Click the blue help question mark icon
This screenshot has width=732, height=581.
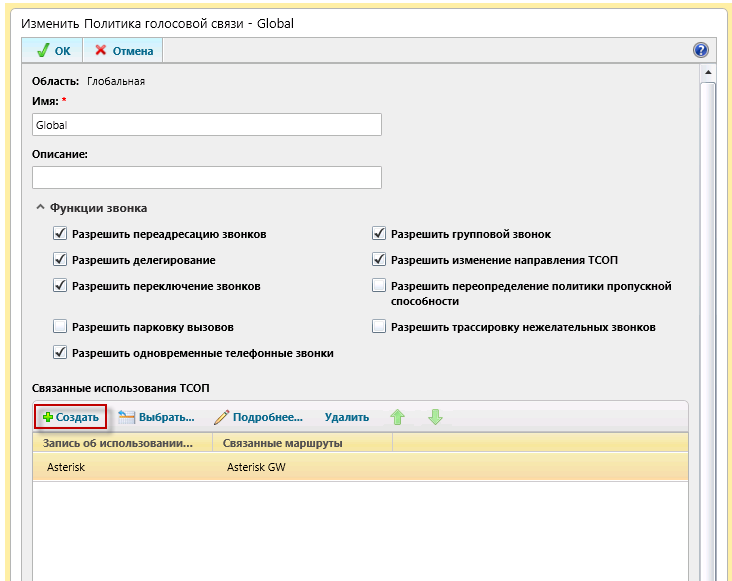point(700,50)
